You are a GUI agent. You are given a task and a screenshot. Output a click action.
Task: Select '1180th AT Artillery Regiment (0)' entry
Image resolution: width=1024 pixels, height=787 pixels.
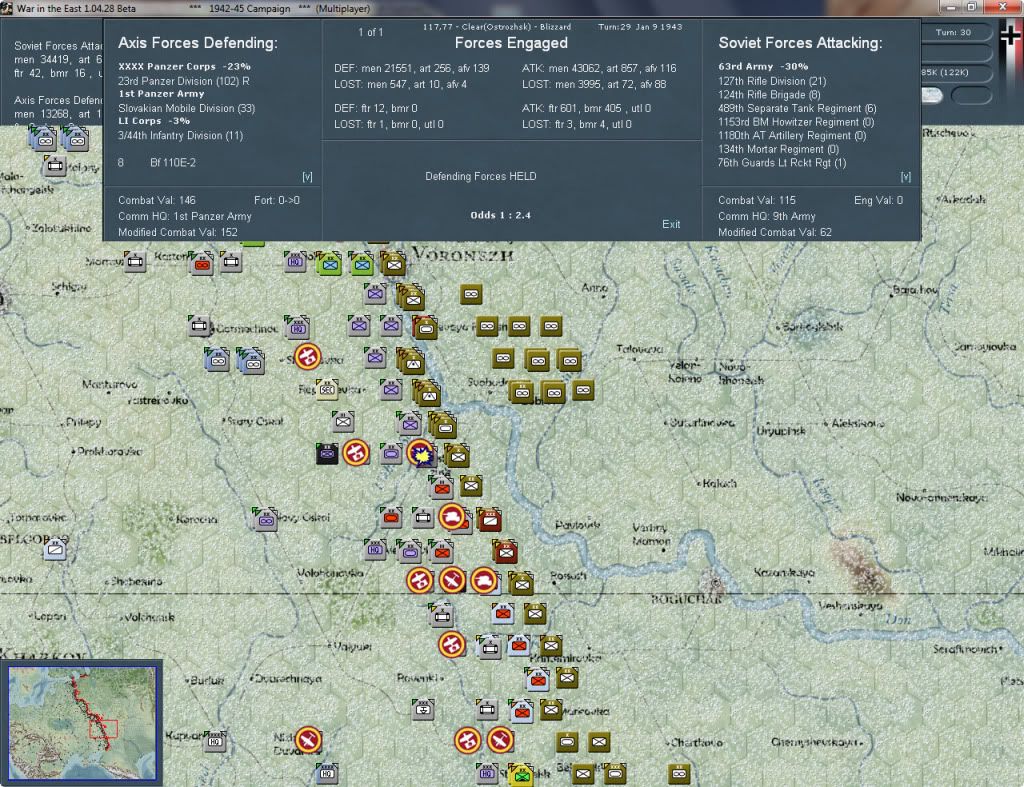click(x=792, y=136)
